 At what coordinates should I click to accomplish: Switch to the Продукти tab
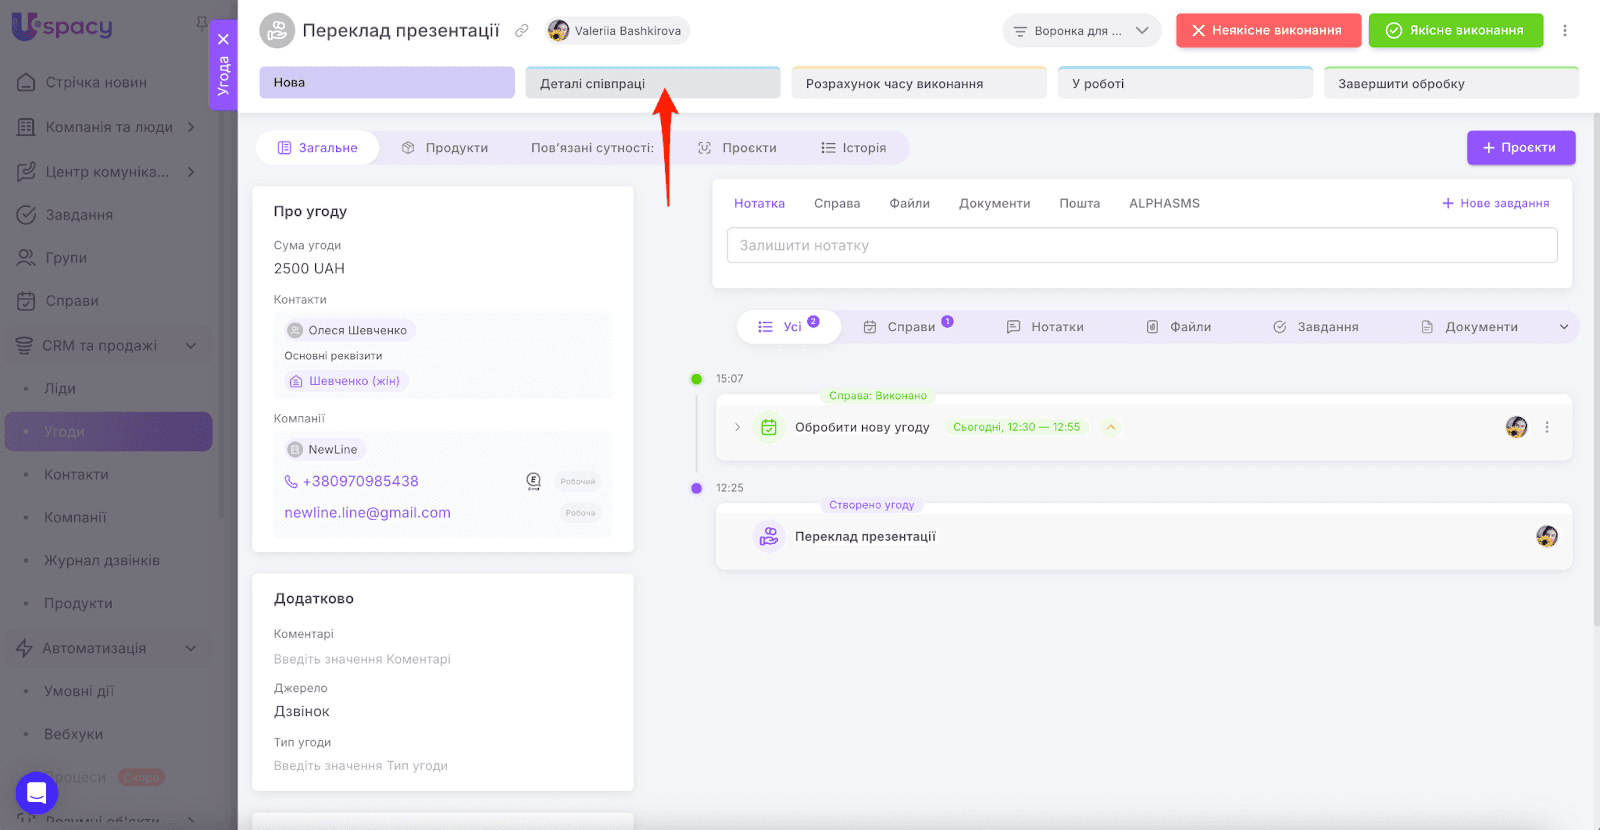(445, 148)
